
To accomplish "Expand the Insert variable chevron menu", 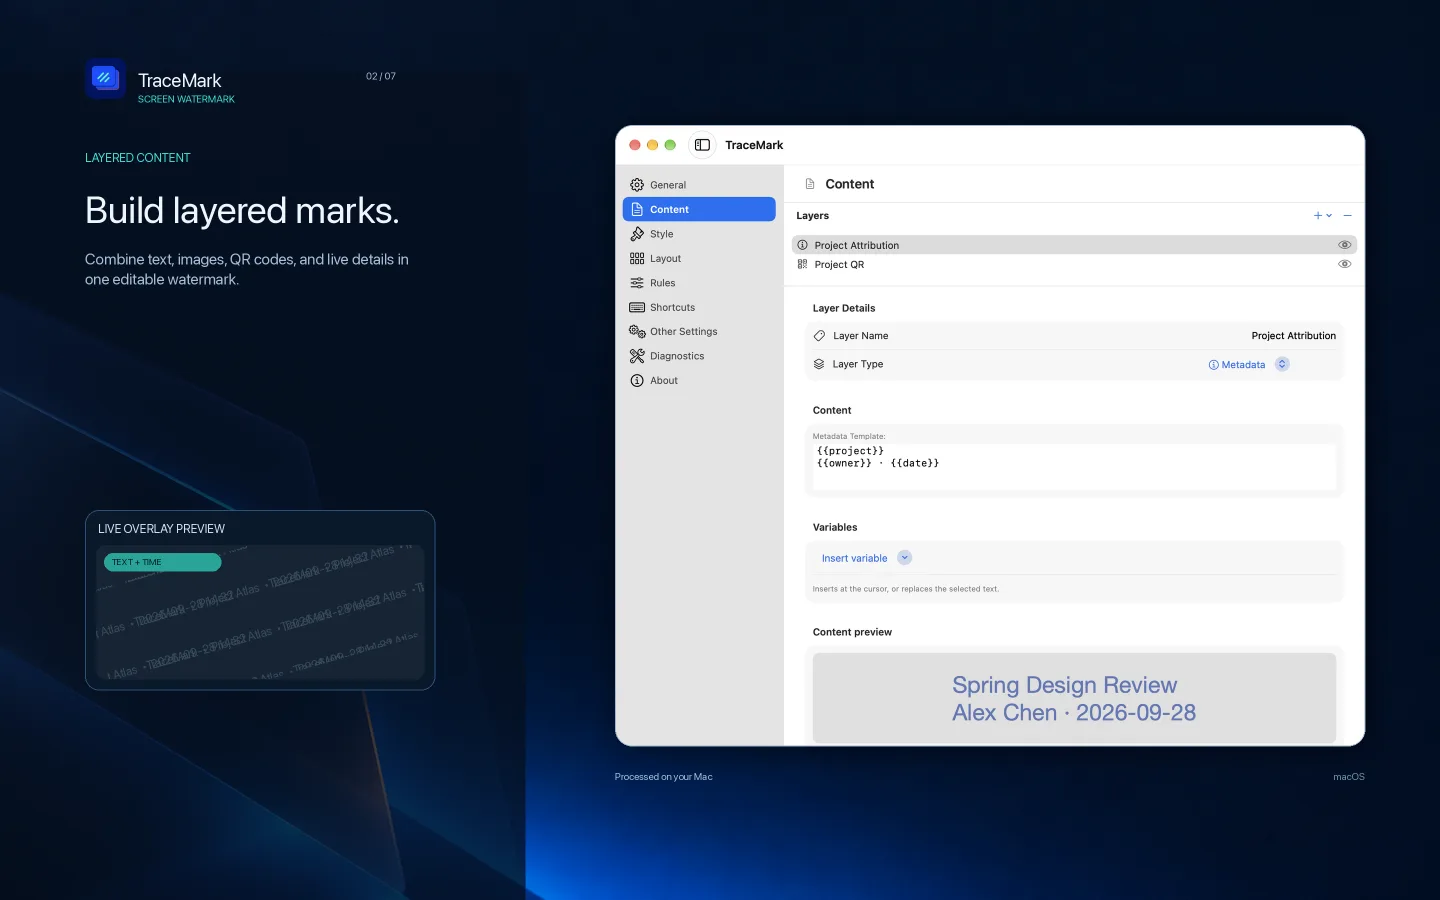I will [904, 558].
